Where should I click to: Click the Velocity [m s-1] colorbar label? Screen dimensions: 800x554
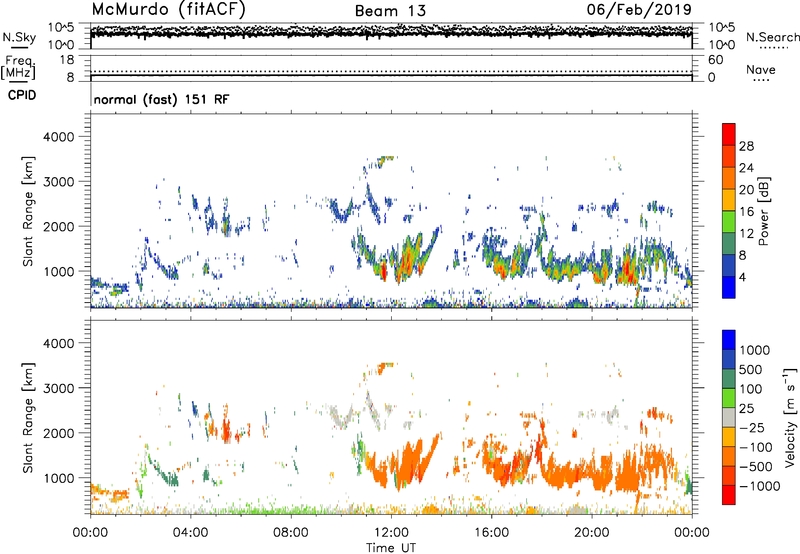click(790, 417)
